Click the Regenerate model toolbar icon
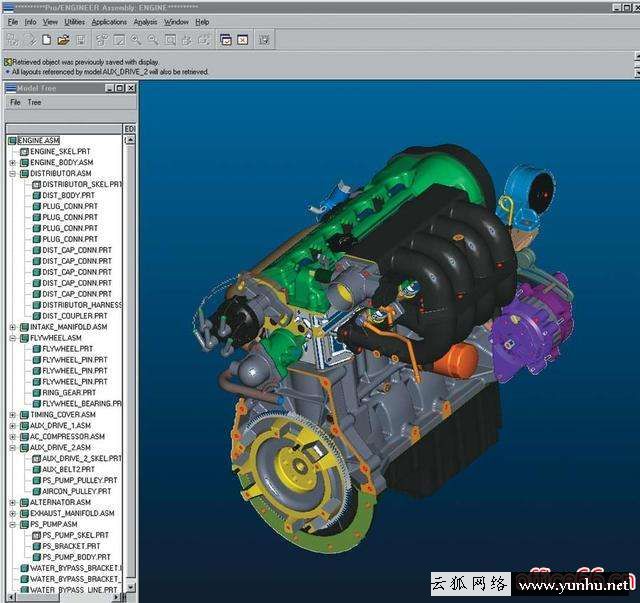Screen dimensions: 640x603 13,40
